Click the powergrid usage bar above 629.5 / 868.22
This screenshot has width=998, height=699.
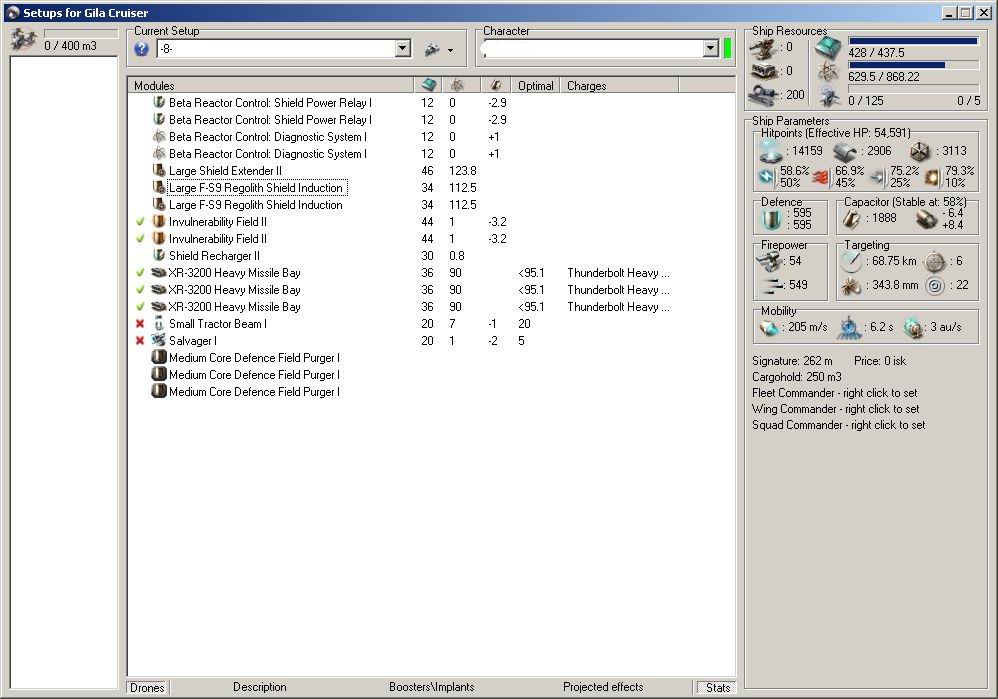pyautogui.click(x=913, y=65)
